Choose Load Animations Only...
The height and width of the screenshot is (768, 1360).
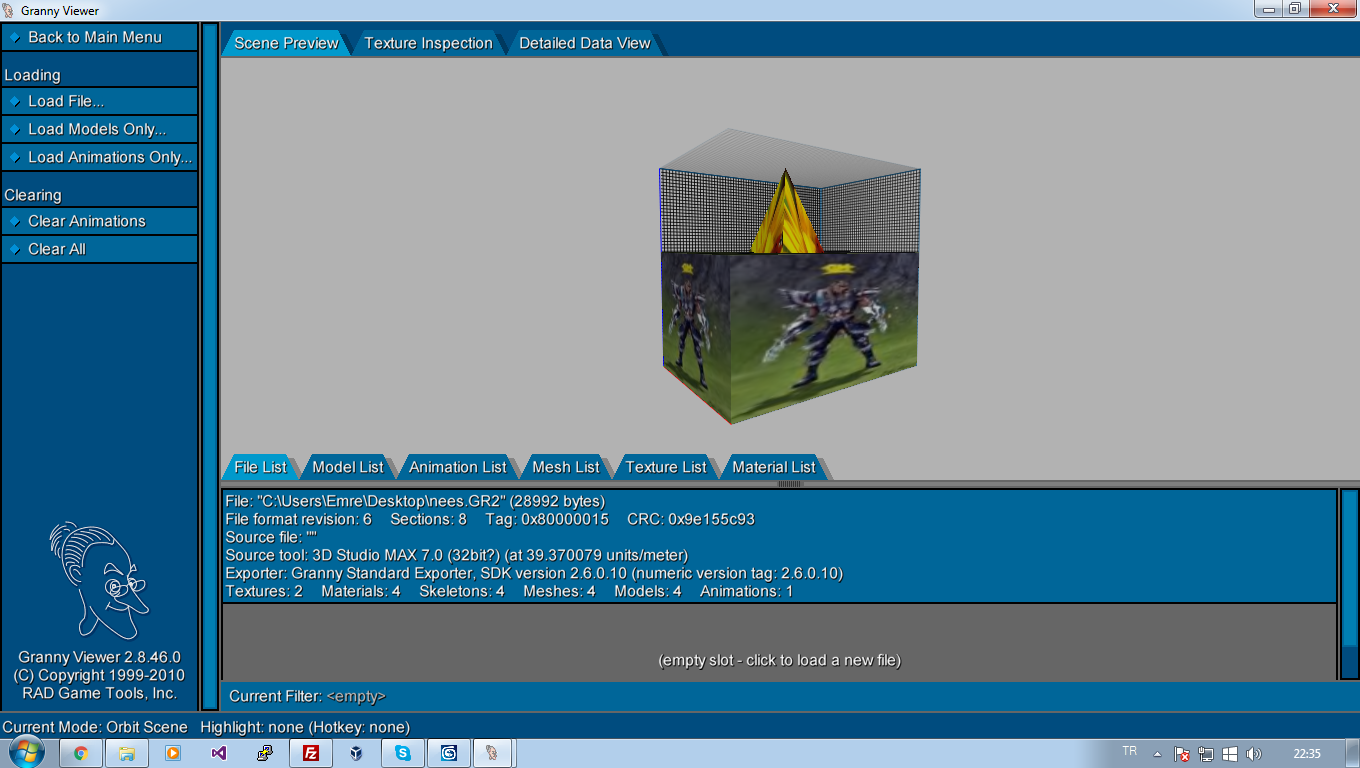pyautogui.click(x=99, y=157)
